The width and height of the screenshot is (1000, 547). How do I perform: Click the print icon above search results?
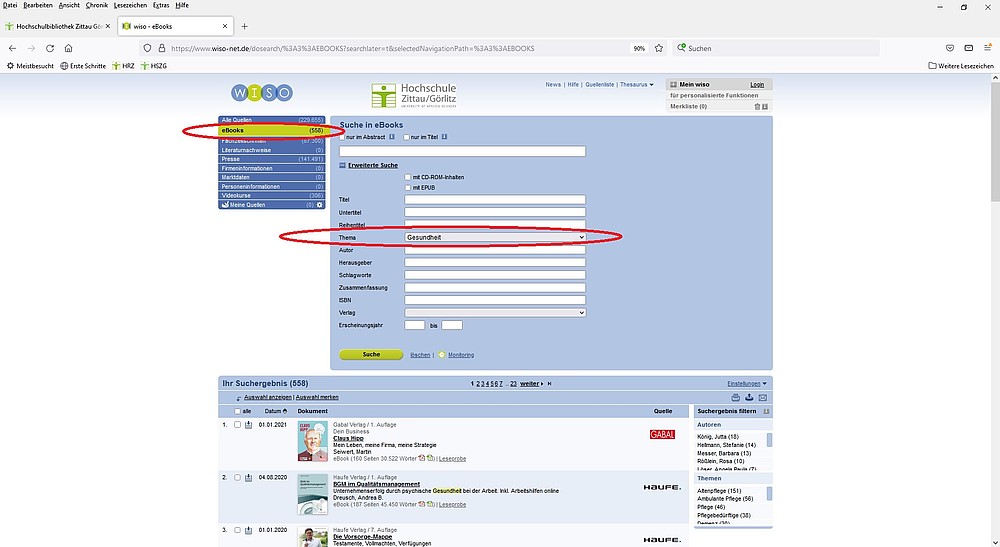(736, 397)
